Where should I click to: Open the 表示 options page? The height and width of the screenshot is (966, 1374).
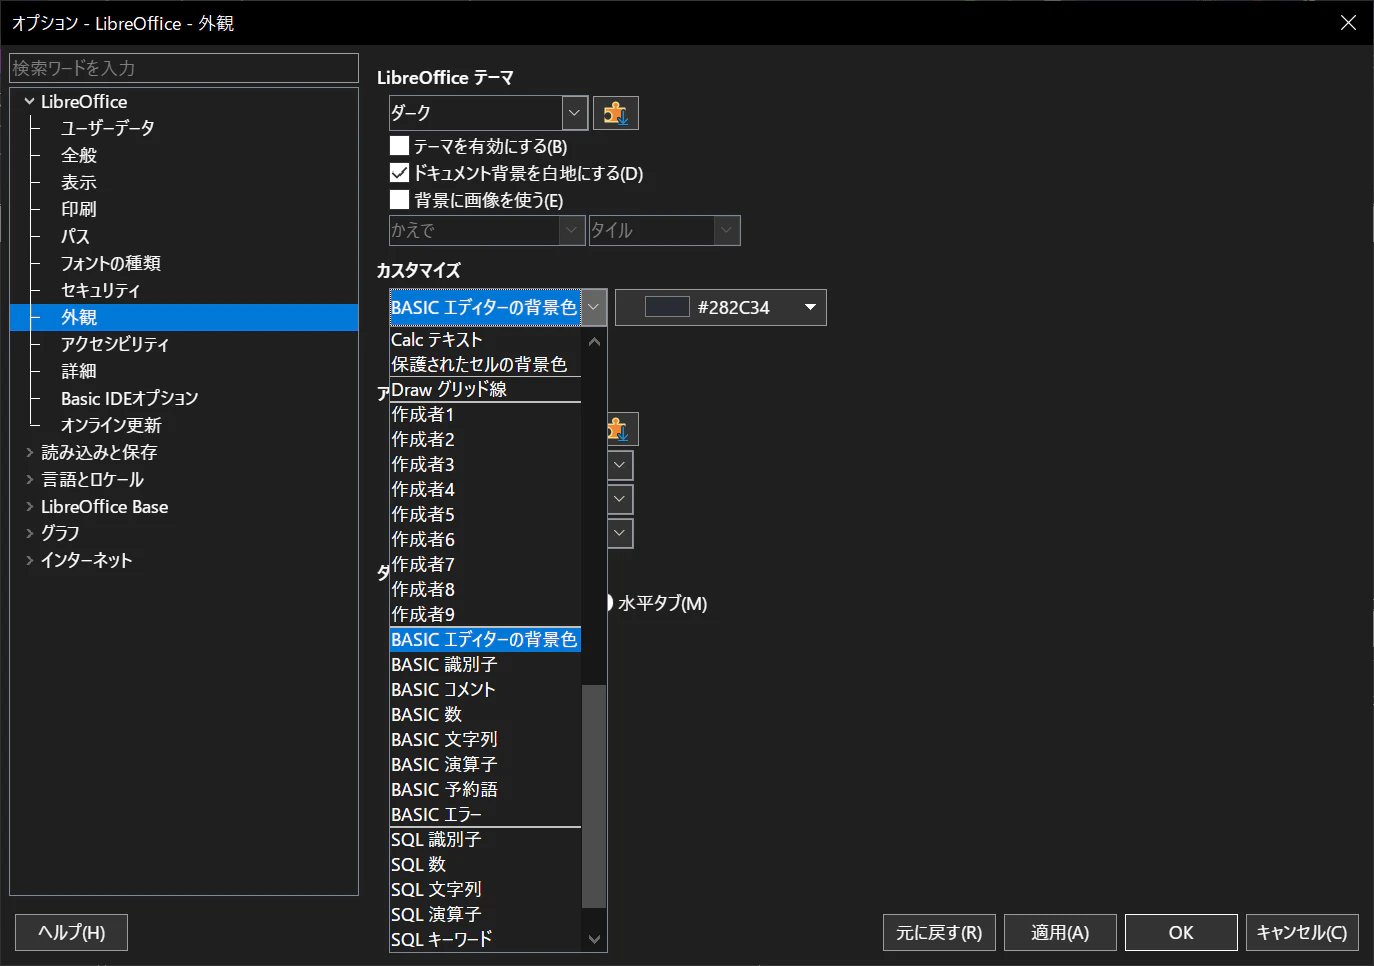(x=79, y=182)
